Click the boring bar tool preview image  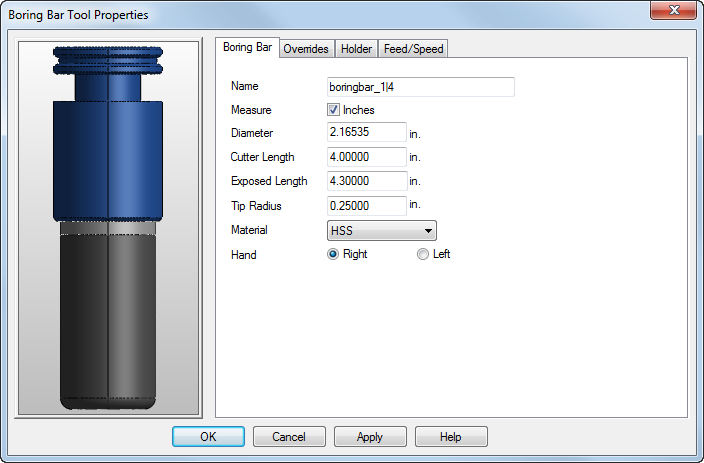(x=108, y=228)
